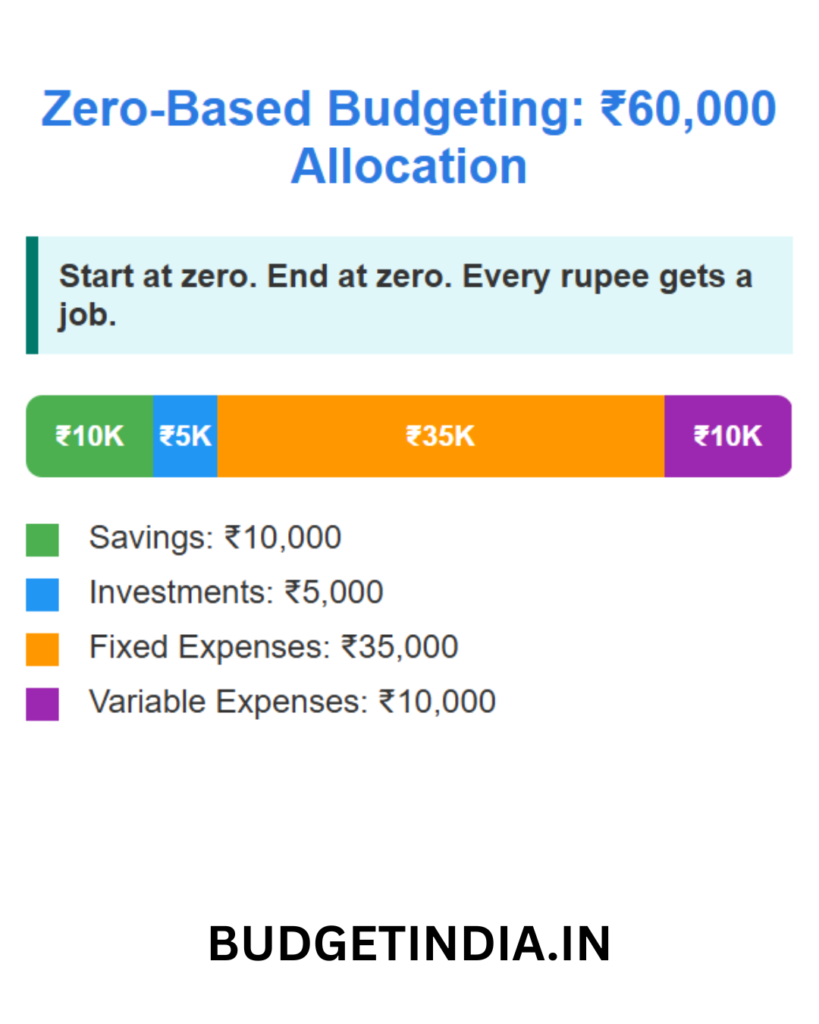The height and width of the screenshot is (1024, 819).
Task: Select the Investments: ₹5,000 legend label
Action: tap(236, 593)
